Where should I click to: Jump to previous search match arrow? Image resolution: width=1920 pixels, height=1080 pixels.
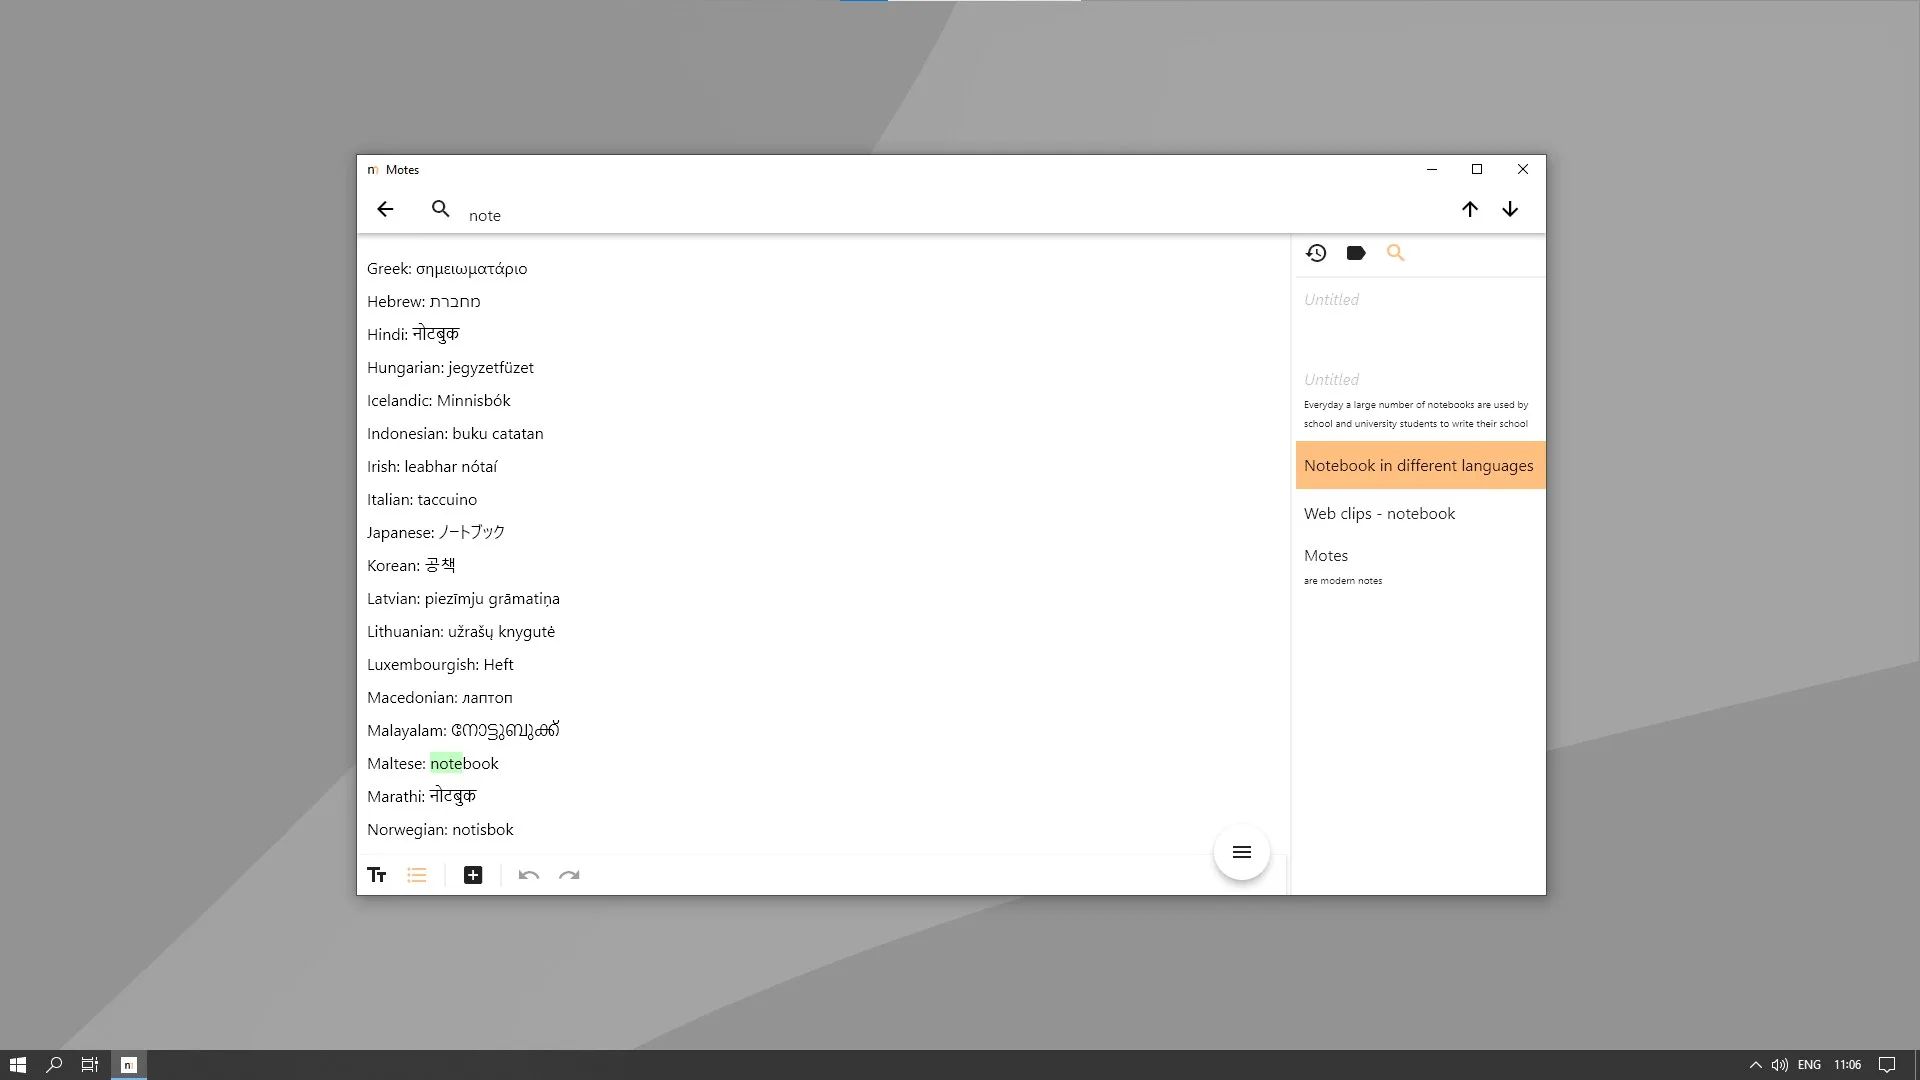[x=1469, y=209]
